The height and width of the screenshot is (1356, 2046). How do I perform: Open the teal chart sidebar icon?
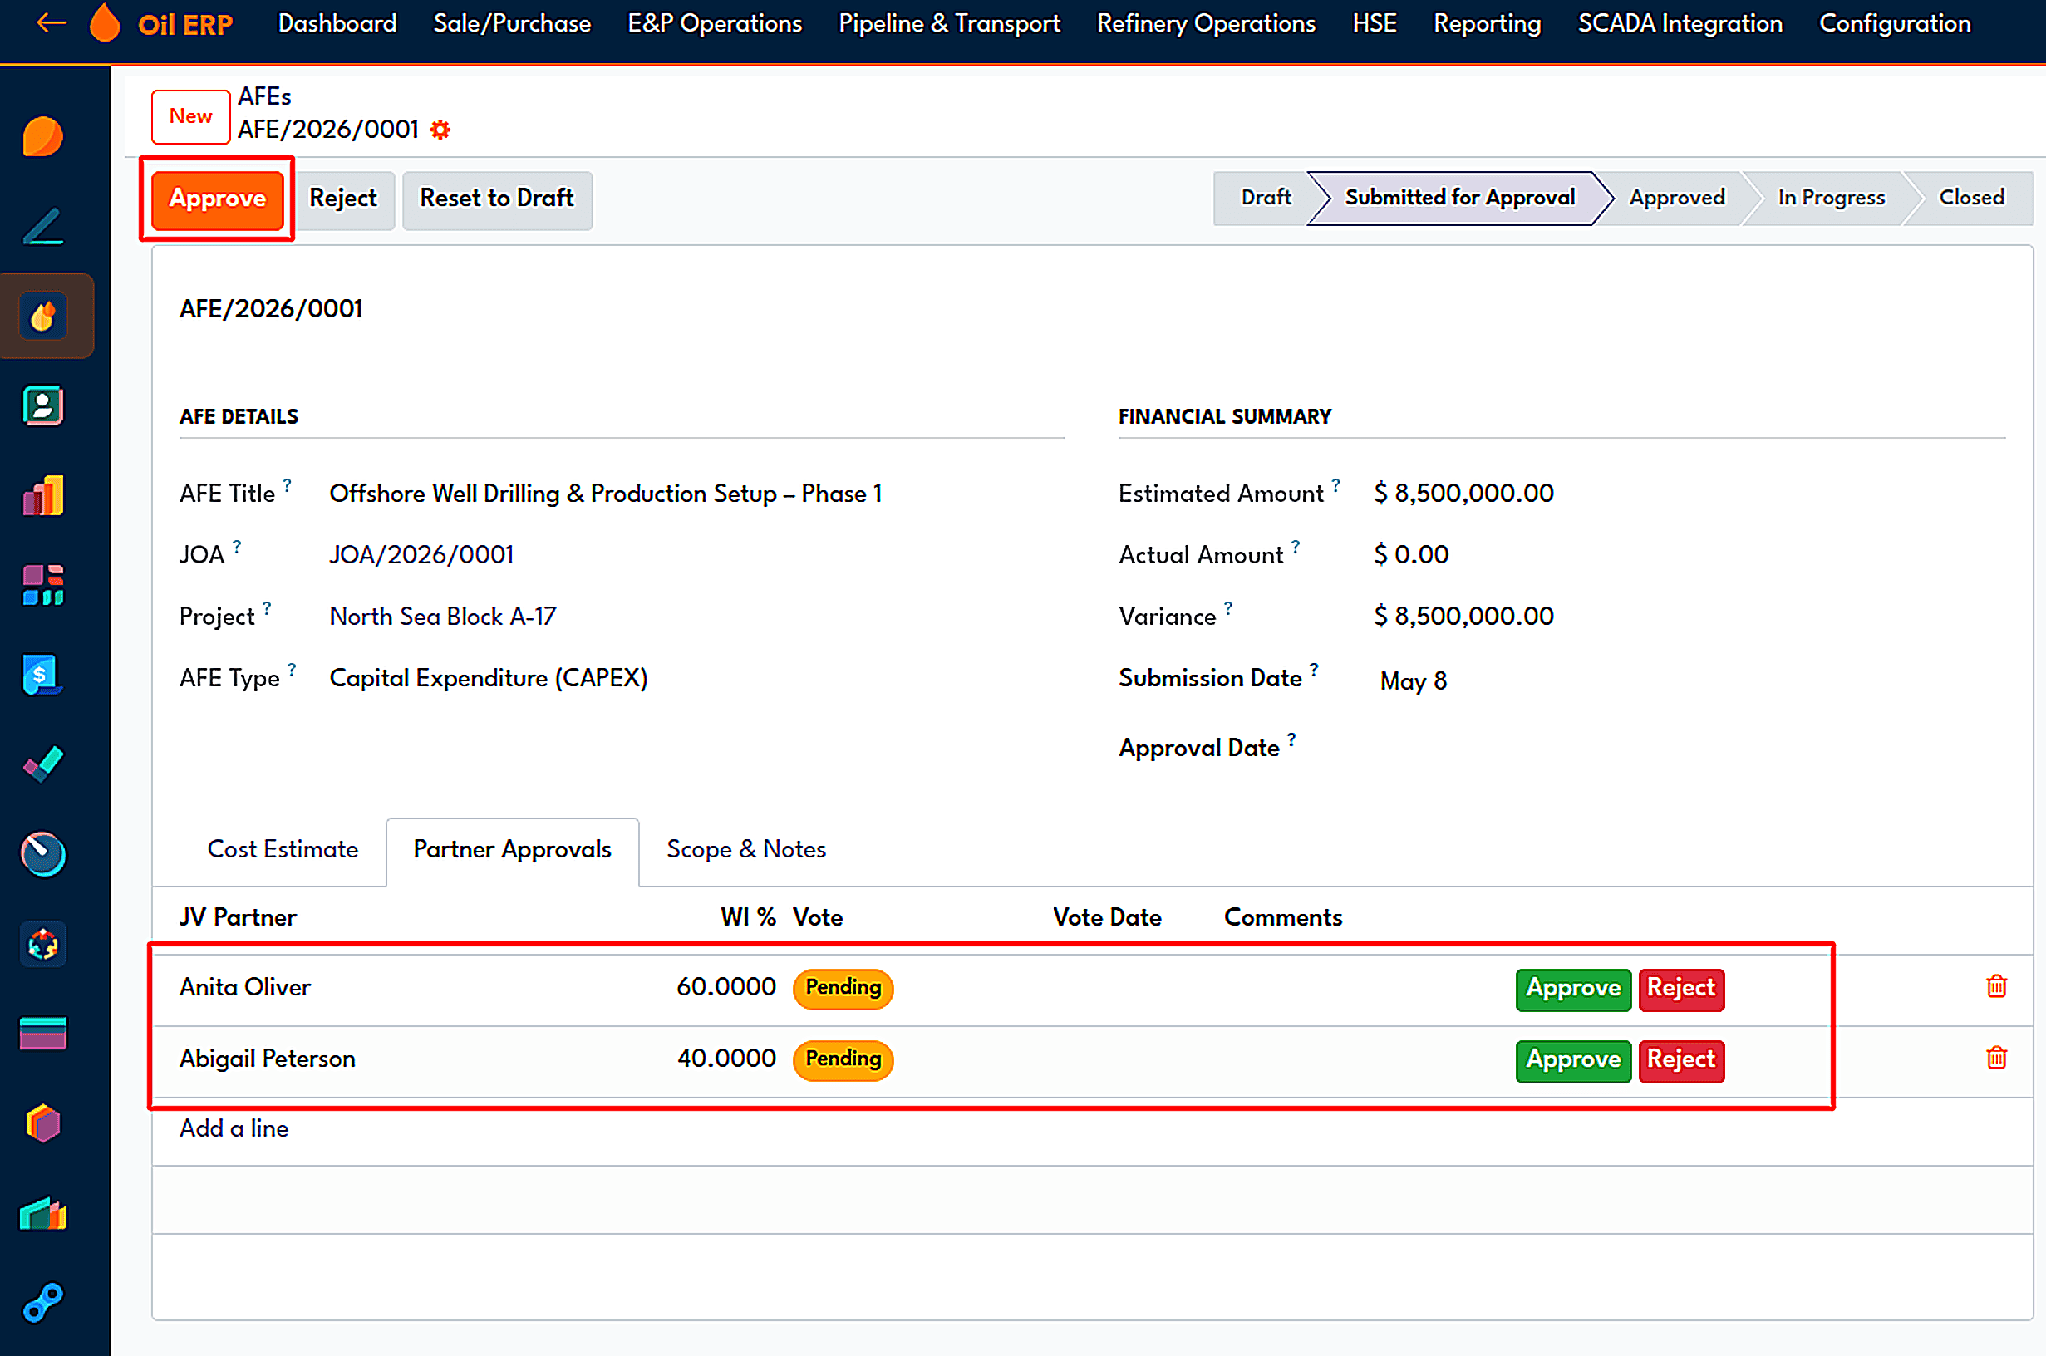coord(43,1214)
